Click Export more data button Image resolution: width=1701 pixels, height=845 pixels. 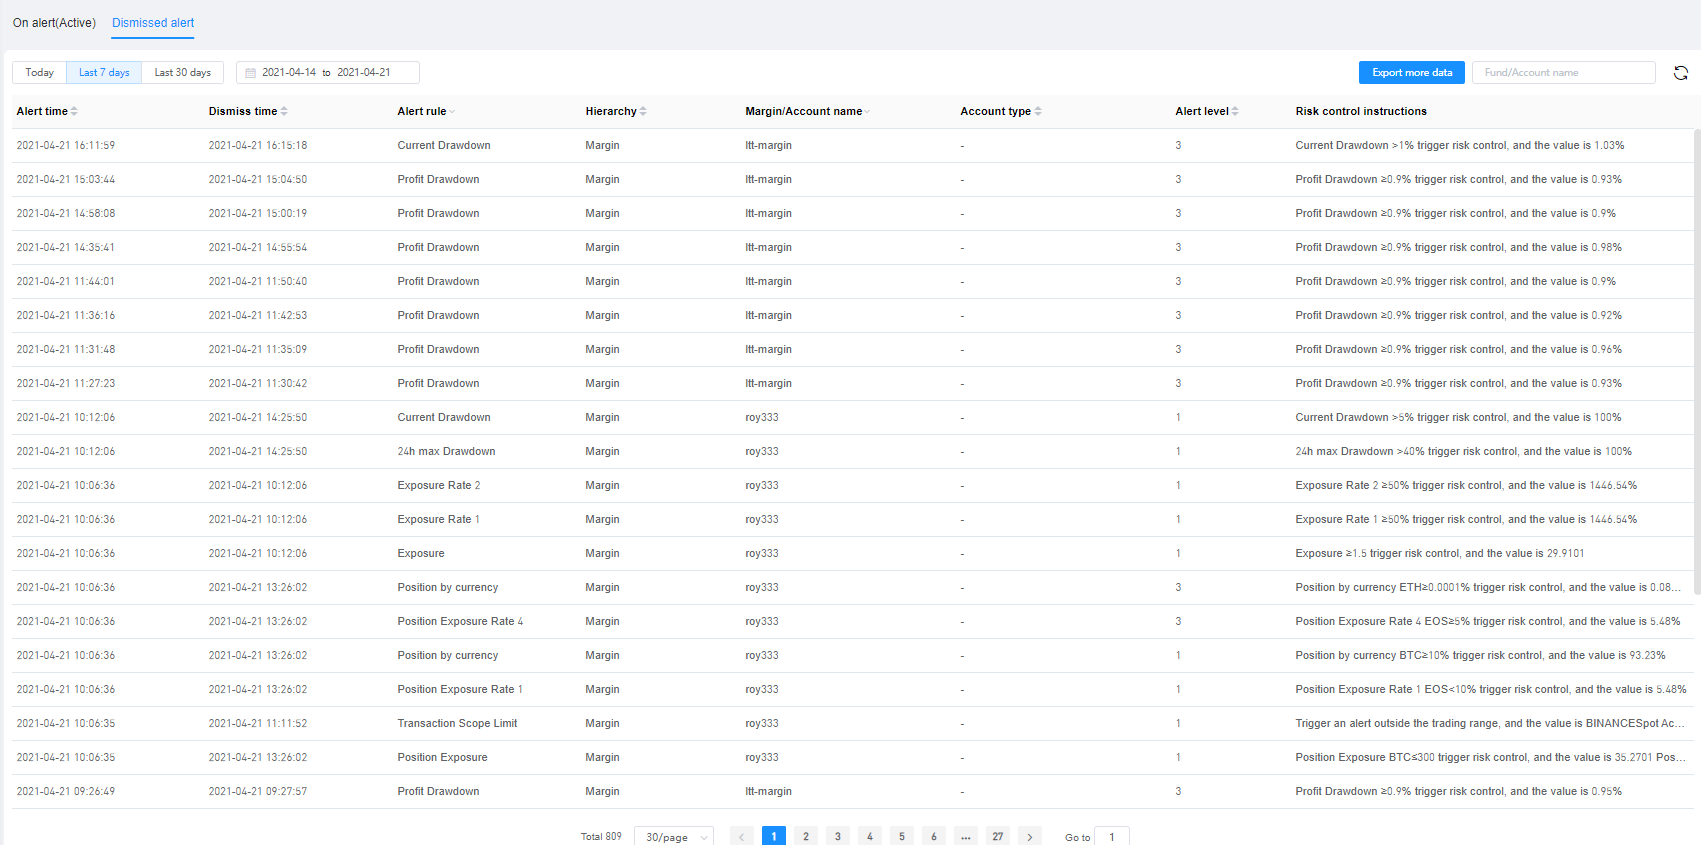tap(1412, 73)
